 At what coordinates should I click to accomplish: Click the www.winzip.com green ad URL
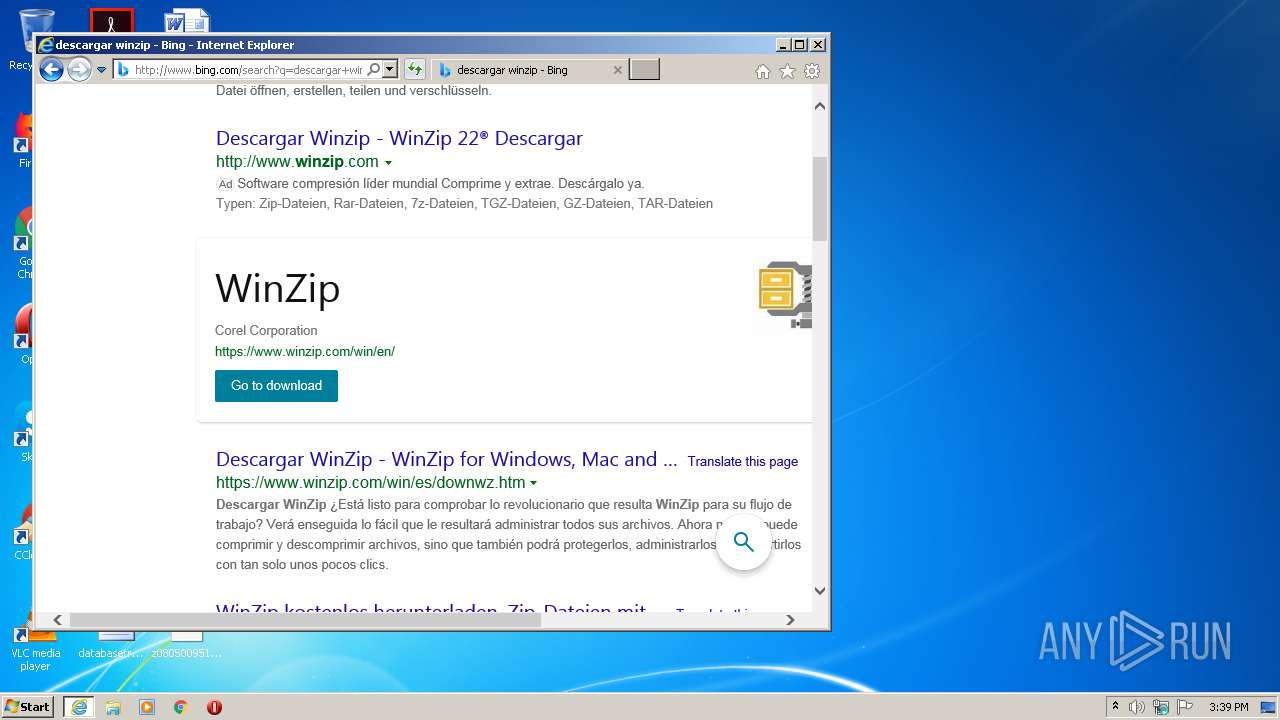tap(297, 161)
